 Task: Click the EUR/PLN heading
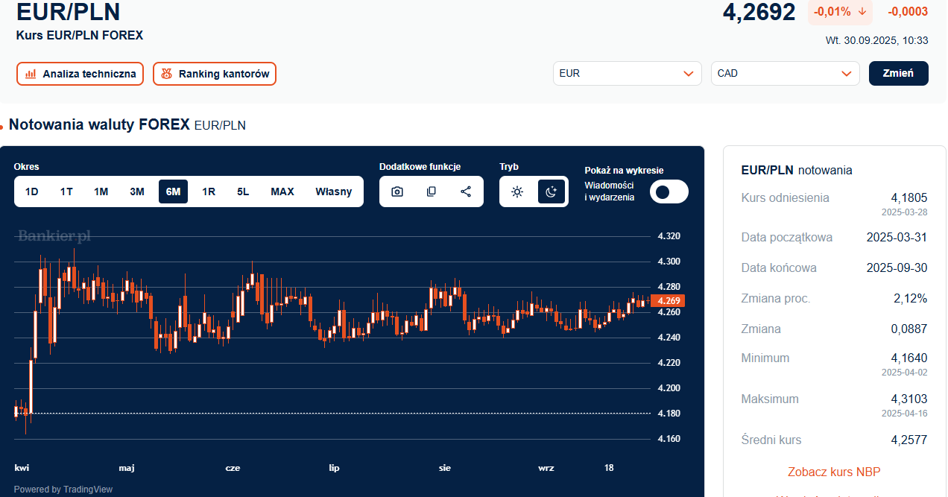point(68,11)
